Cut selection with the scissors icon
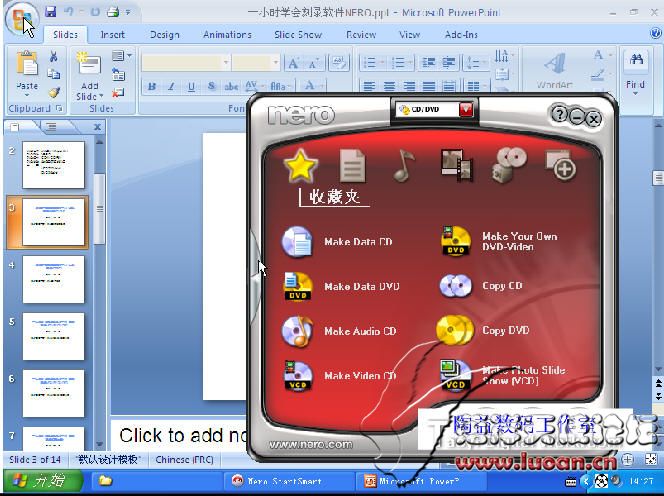Screen dimensions: 664x496 coord(53,56)
